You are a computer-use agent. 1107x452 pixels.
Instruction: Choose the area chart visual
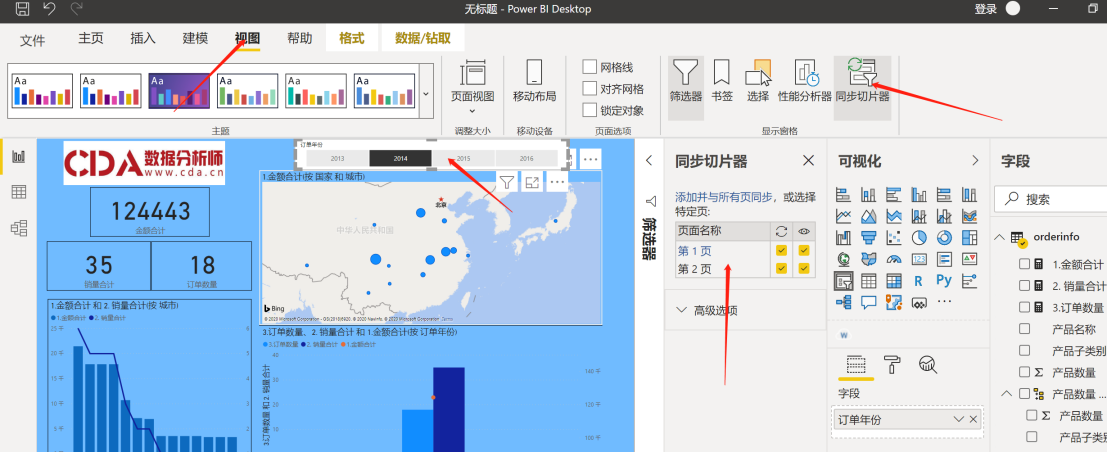(868, 216)
